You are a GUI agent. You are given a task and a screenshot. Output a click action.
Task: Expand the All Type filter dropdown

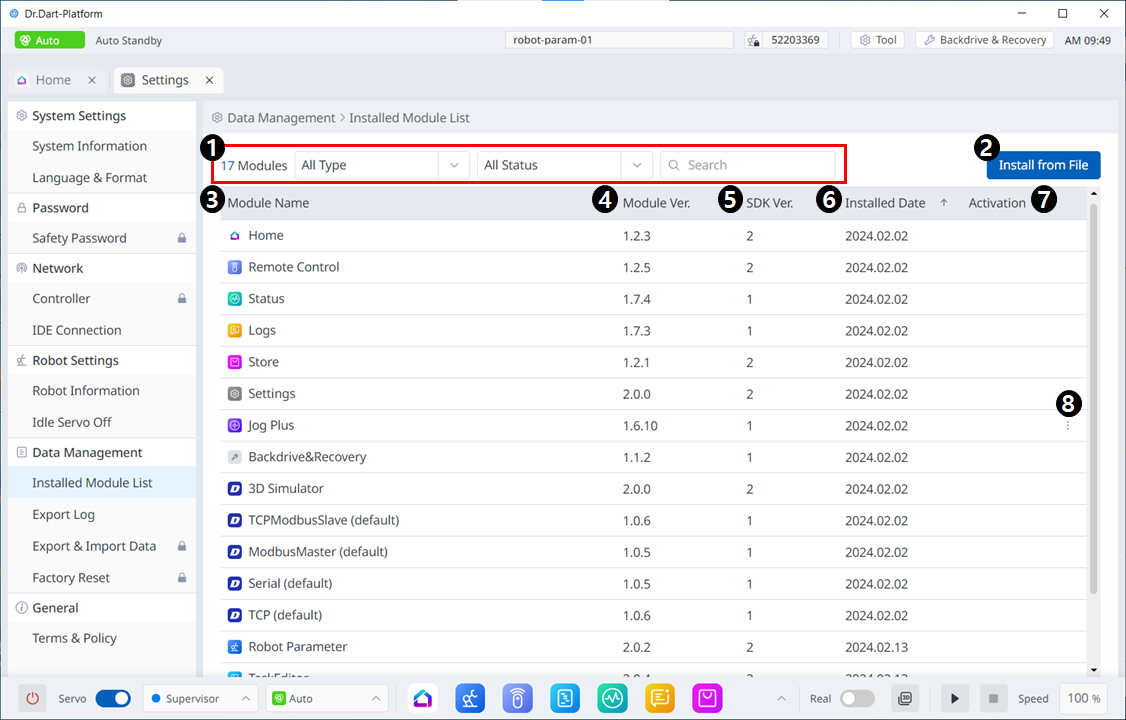point(381,165)
